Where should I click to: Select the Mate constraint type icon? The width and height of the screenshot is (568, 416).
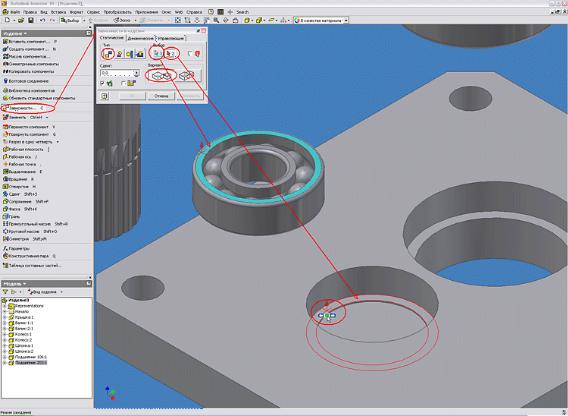(108, 54)
